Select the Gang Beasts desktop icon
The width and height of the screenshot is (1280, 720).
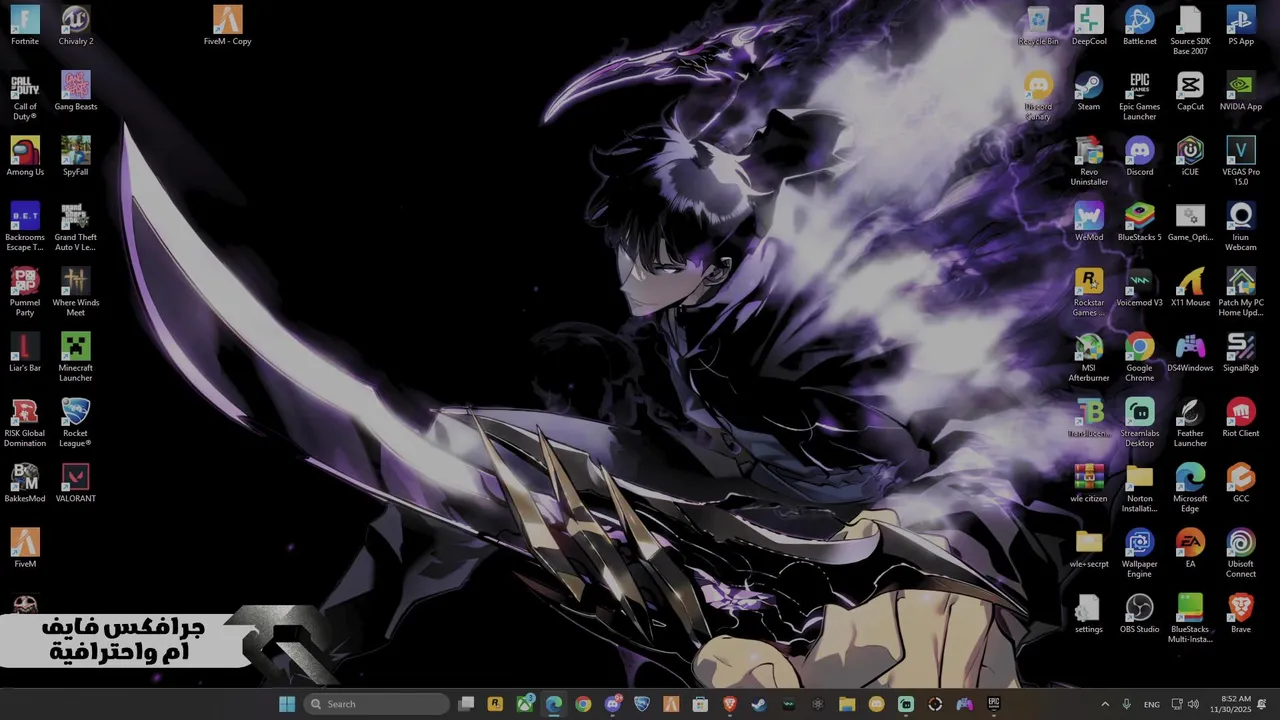pos(76,91)
